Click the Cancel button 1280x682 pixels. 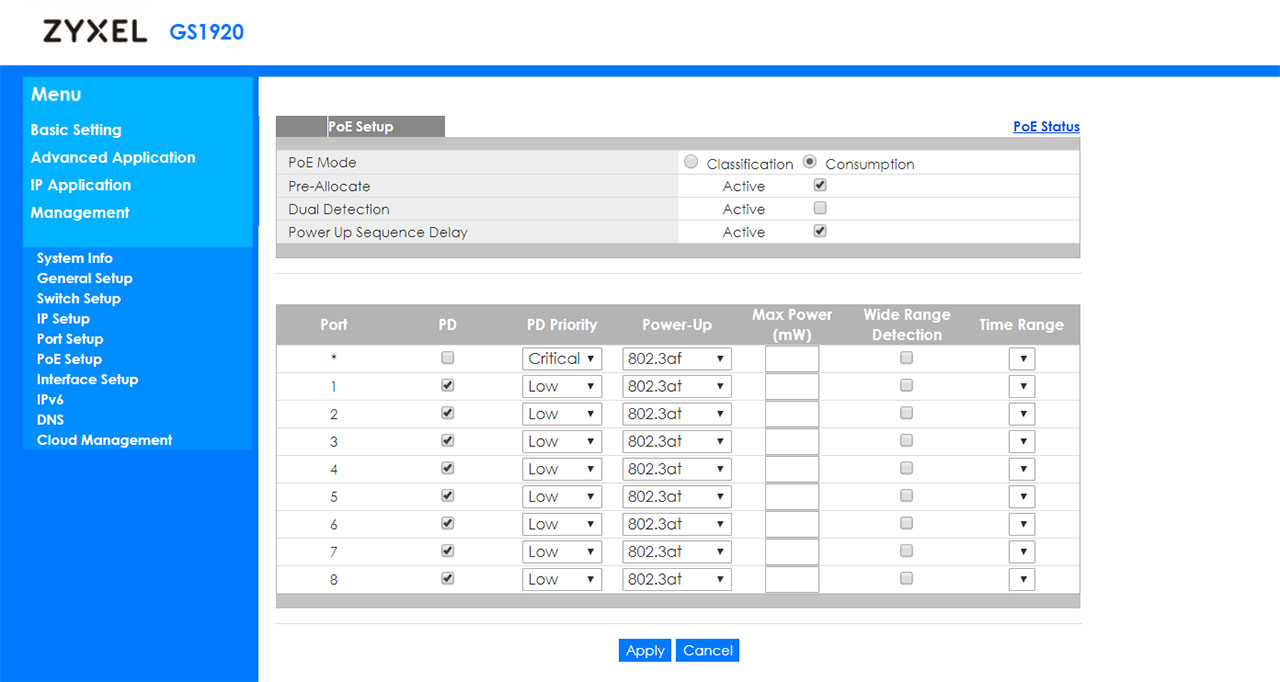tap(708, 650)
